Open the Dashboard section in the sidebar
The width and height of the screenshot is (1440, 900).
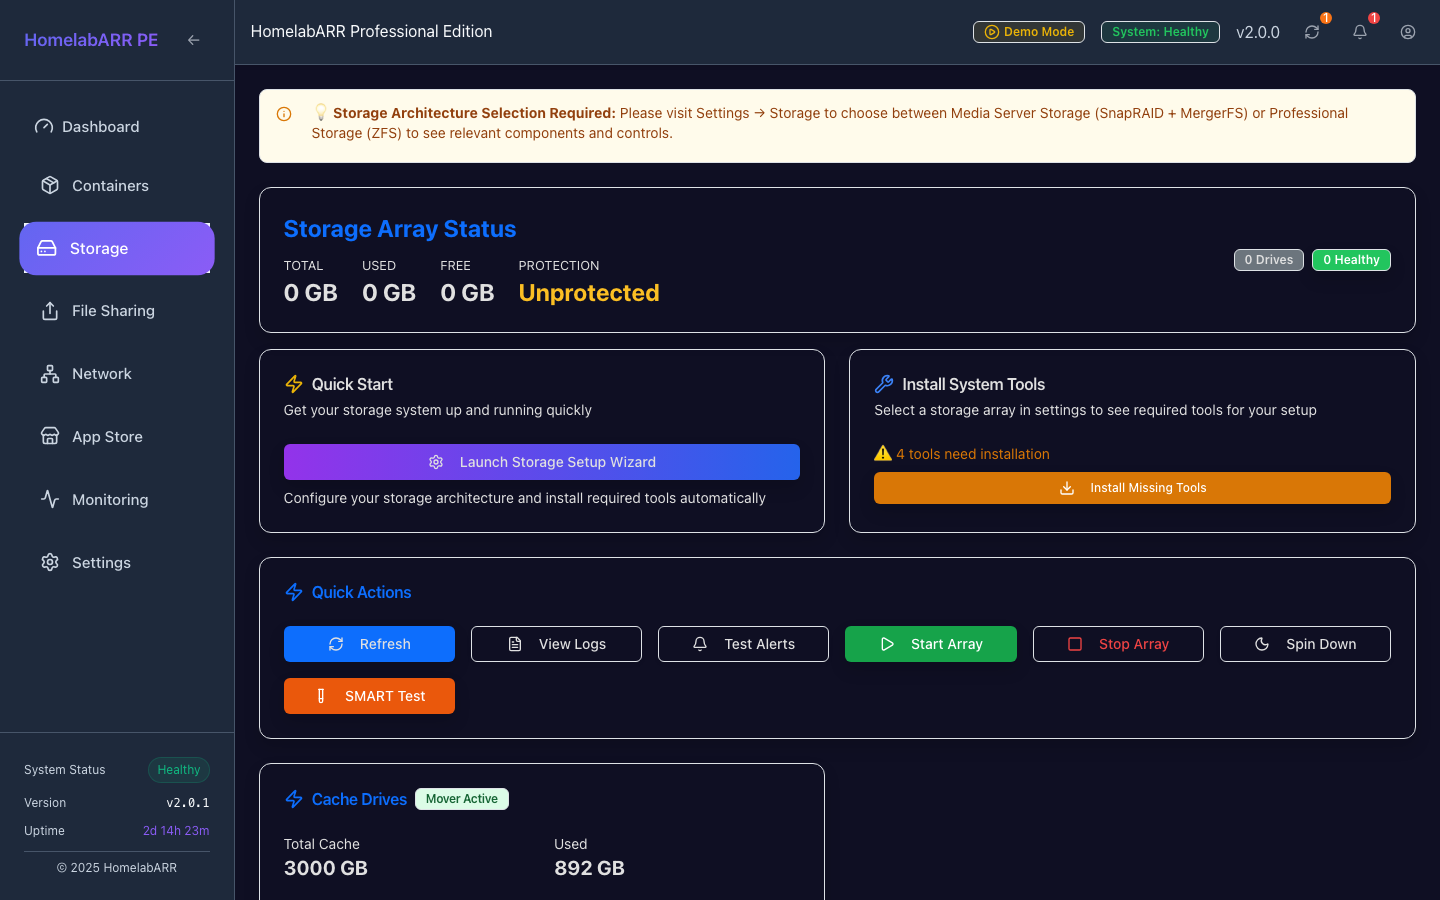[x=100, y=126]
